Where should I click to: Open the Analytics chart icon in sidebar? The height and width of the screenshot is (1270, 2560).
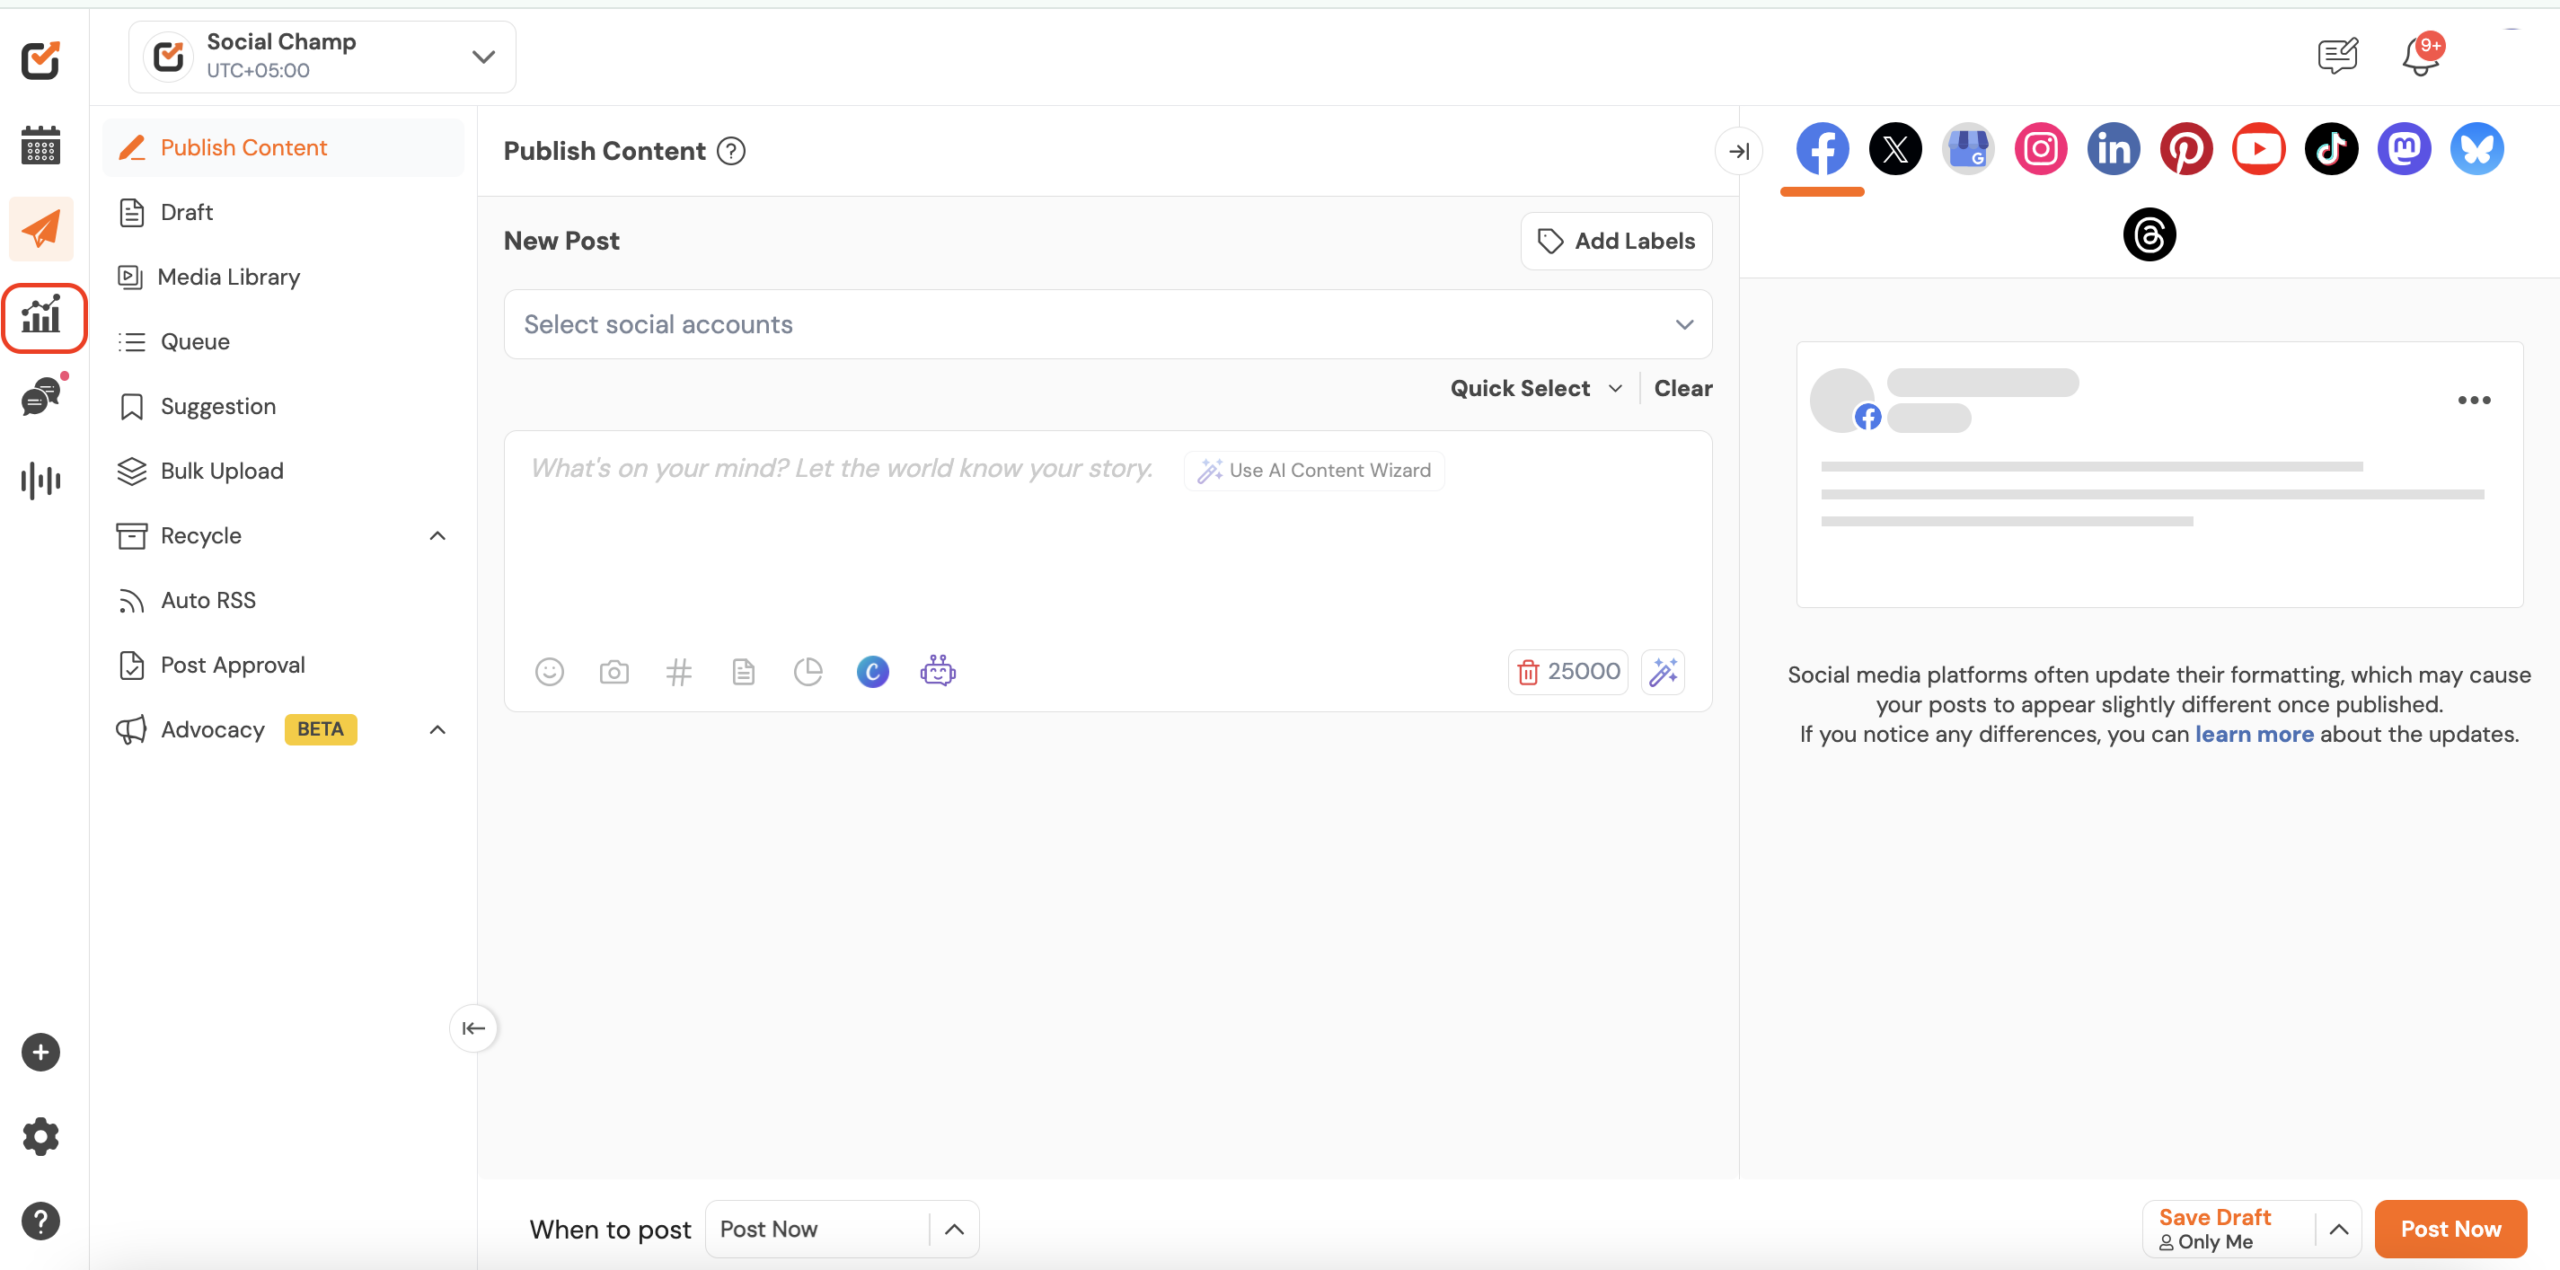tap(42, 317)
